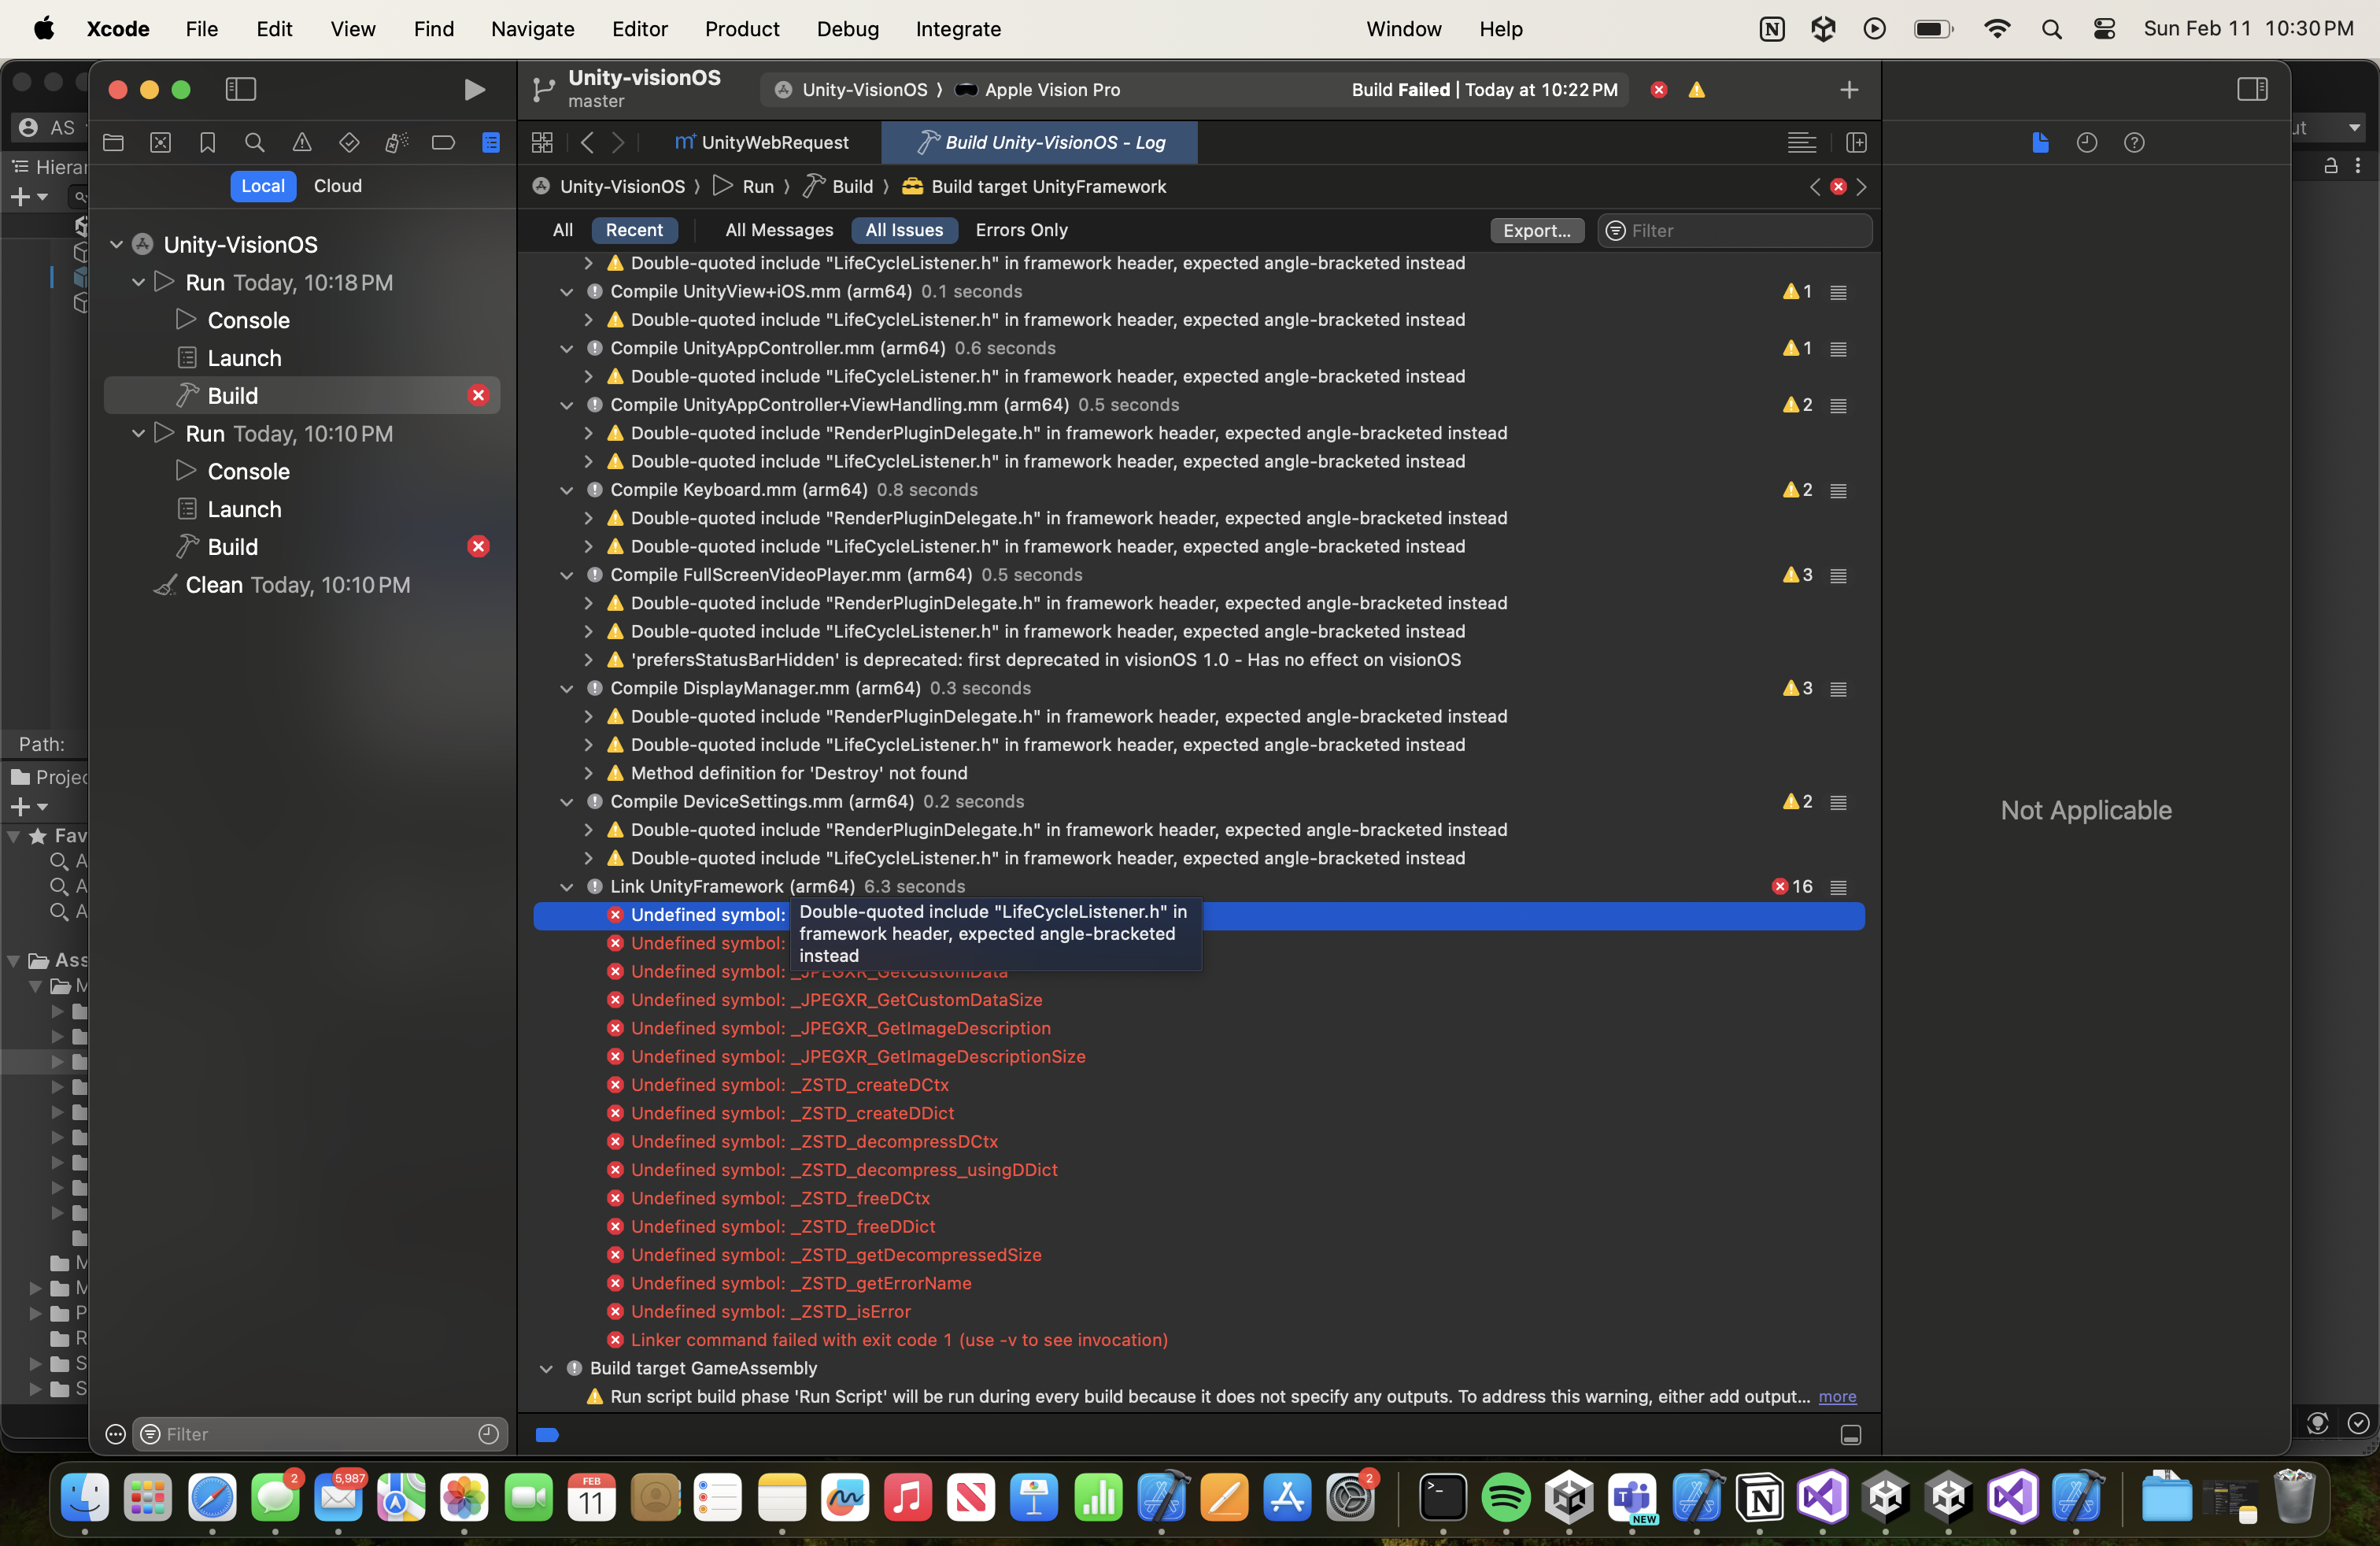Toggle the left navigator panel visibility
This screenshot has width=2380, height=1546.
(239, 87)
